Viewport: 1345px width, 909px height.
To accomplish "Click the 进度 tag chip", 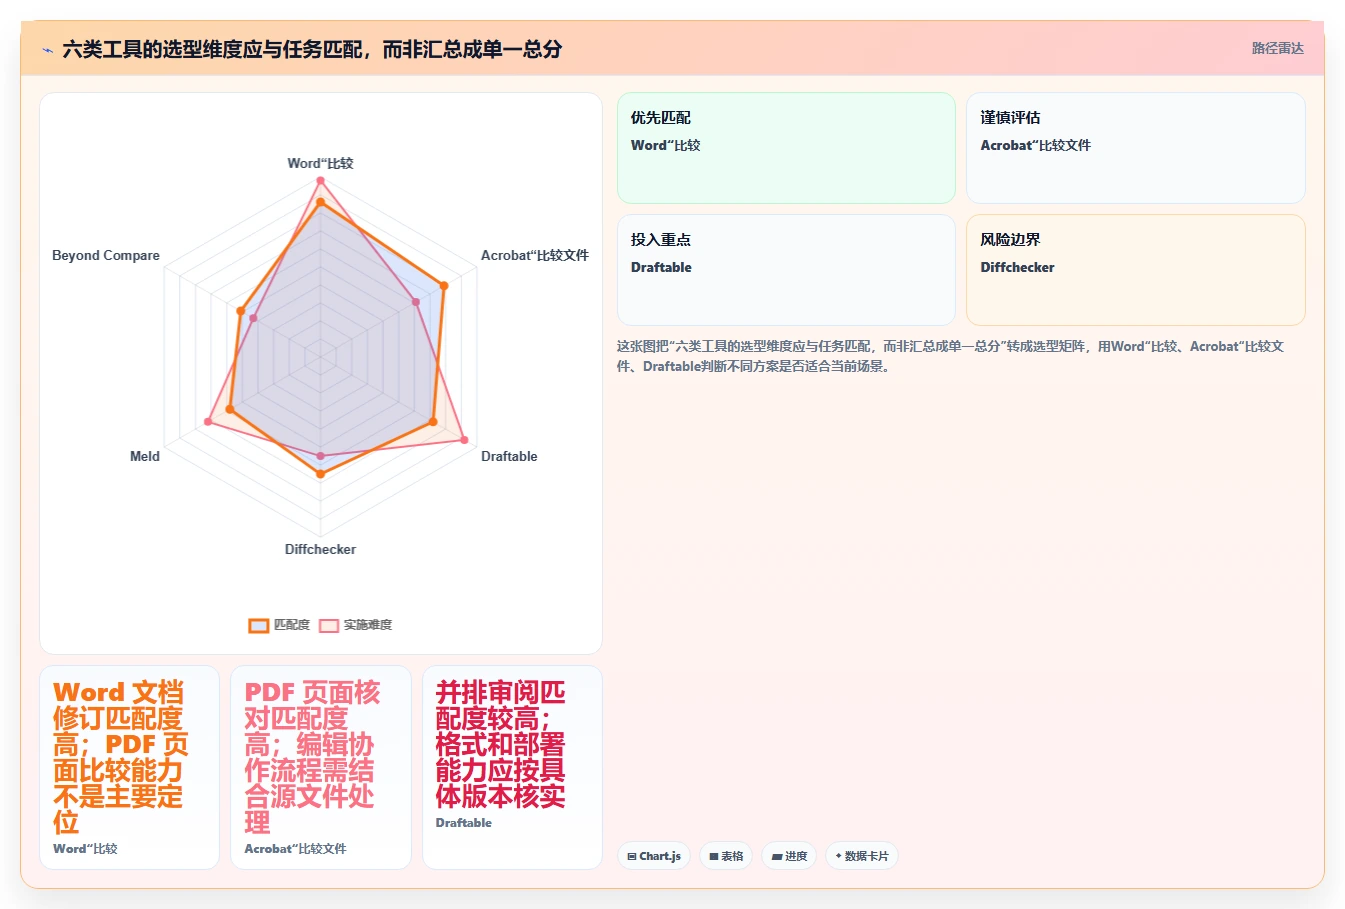I will click(x=789, y=856).
